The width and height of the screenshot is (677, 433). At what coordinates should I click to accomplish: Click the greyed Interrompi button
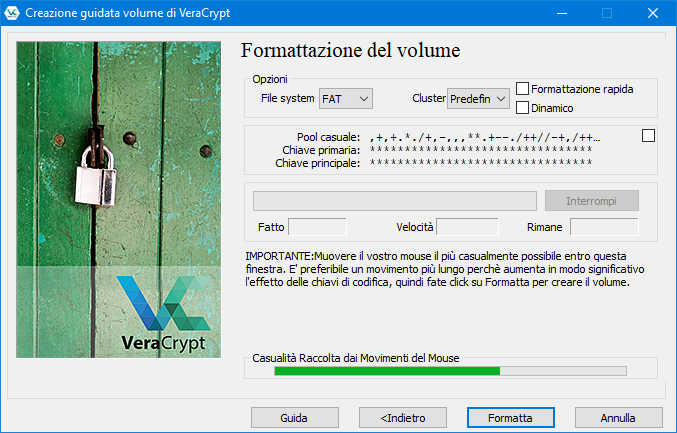(x=592, y=201)
